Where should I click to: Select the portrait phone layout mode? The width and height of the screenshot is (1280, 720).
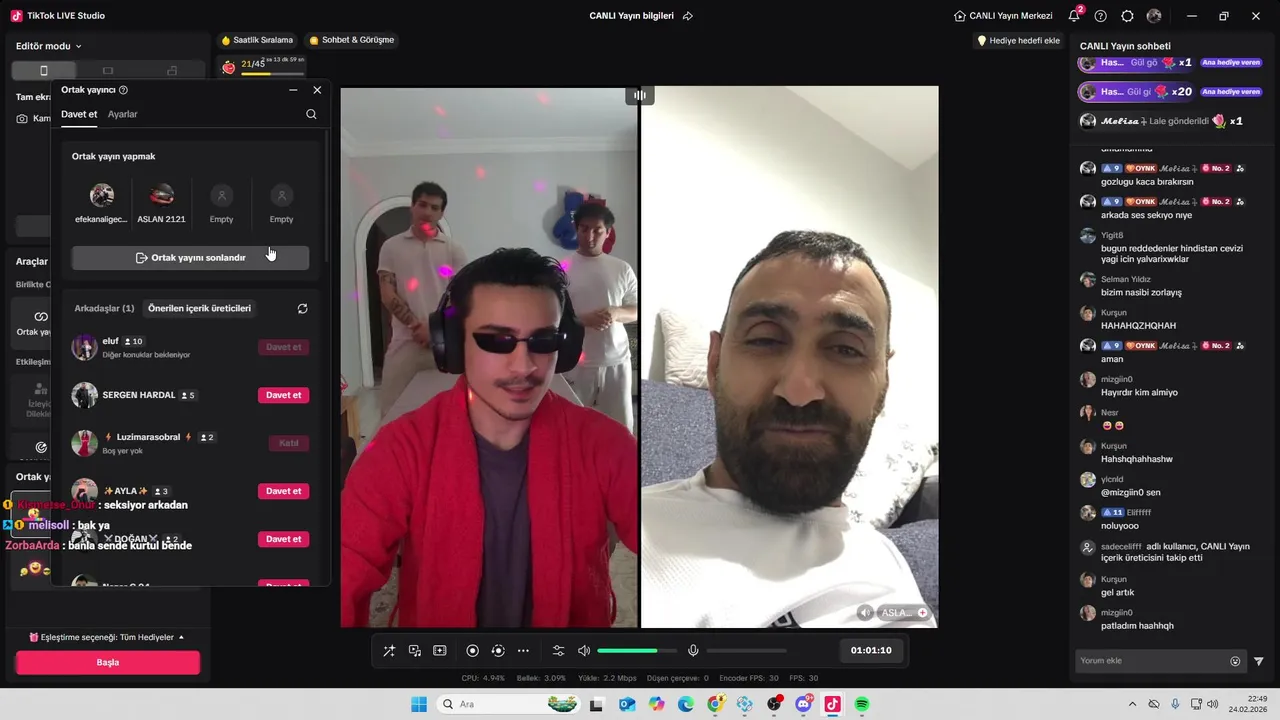point(43,70)
